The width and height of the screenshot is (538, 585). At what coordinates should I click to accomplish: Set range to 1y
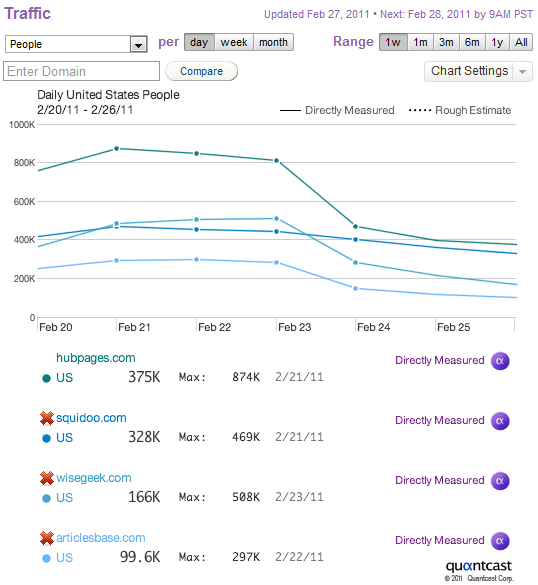(x=497, y=42)
